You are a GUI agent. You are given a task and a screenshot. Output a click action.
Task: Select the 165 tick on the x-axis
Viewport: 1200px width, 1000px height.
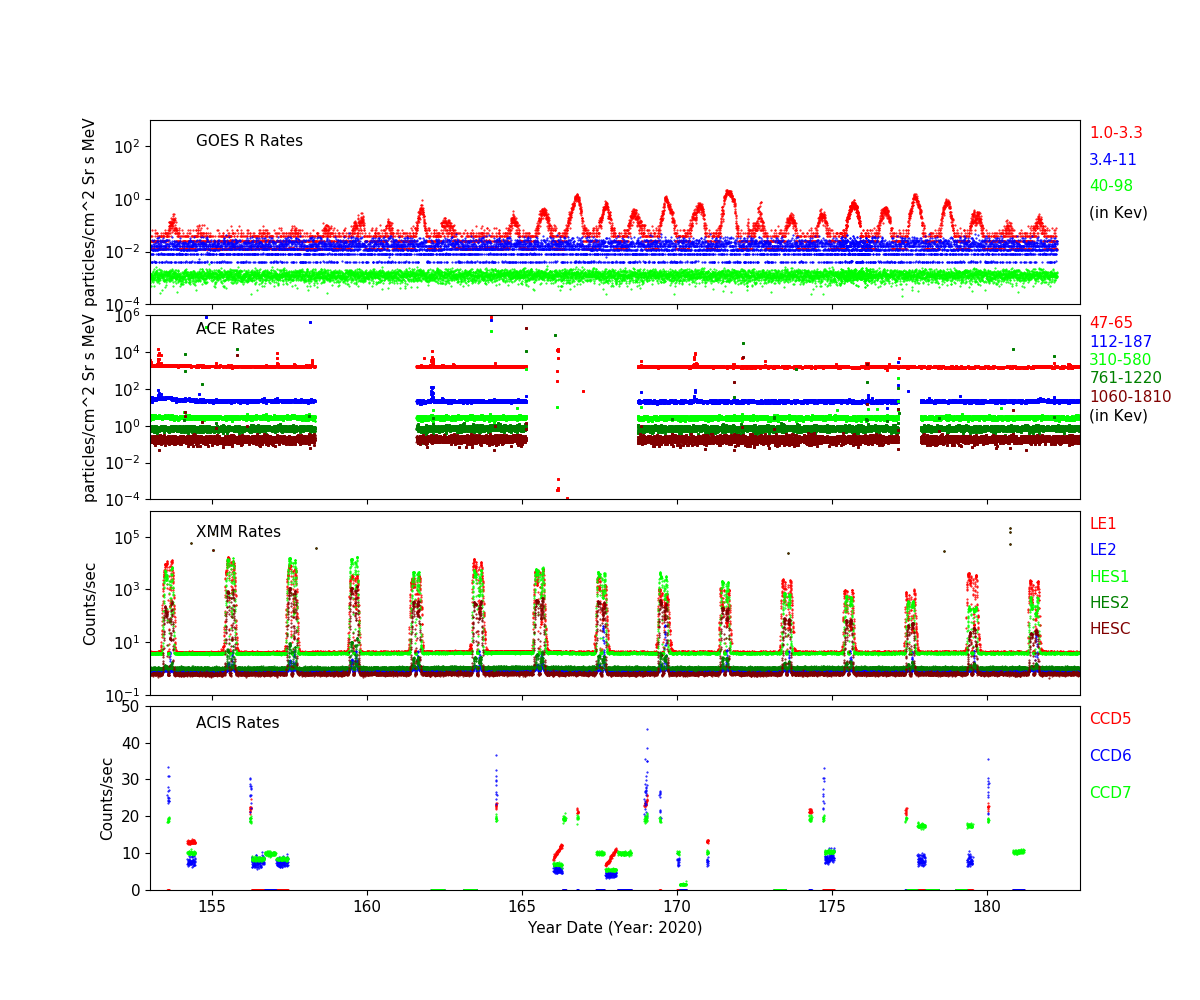point(522,907)
